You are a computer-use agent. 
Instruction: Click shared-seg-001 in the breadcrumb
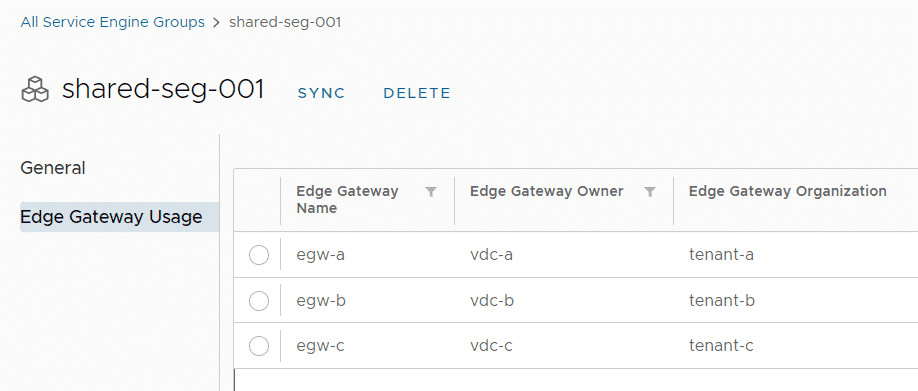[x=285, y=22]
